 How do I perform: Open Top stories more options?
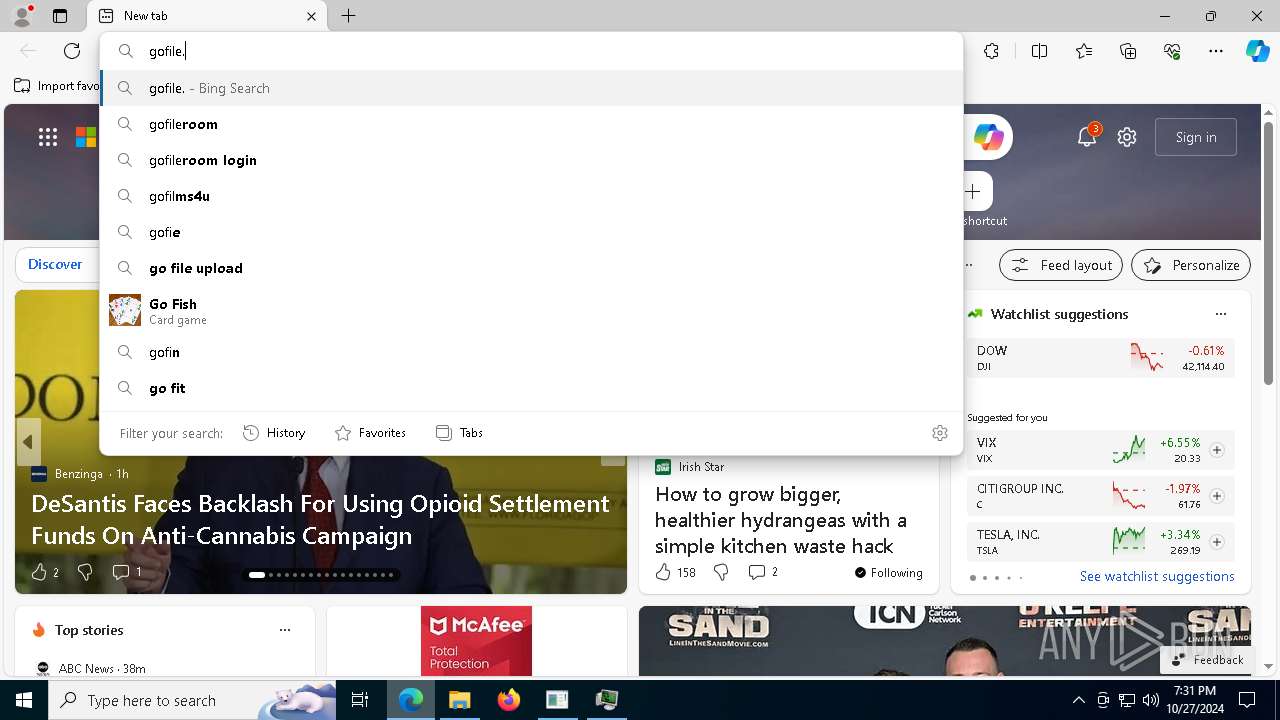point(285,630)
